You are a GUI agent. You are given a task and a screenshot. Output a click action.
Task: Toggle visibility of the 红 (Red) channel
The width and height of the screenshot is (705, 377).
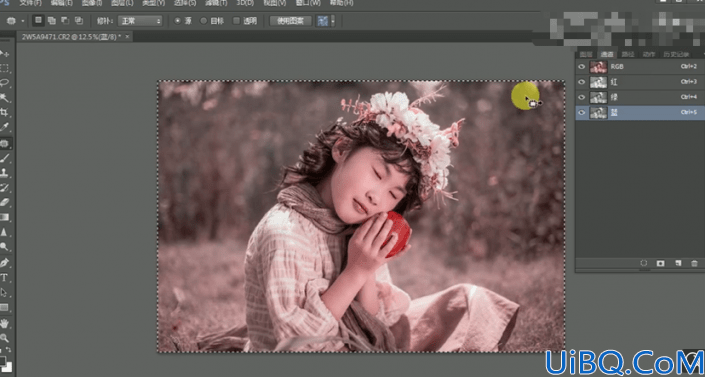(582, 82)
